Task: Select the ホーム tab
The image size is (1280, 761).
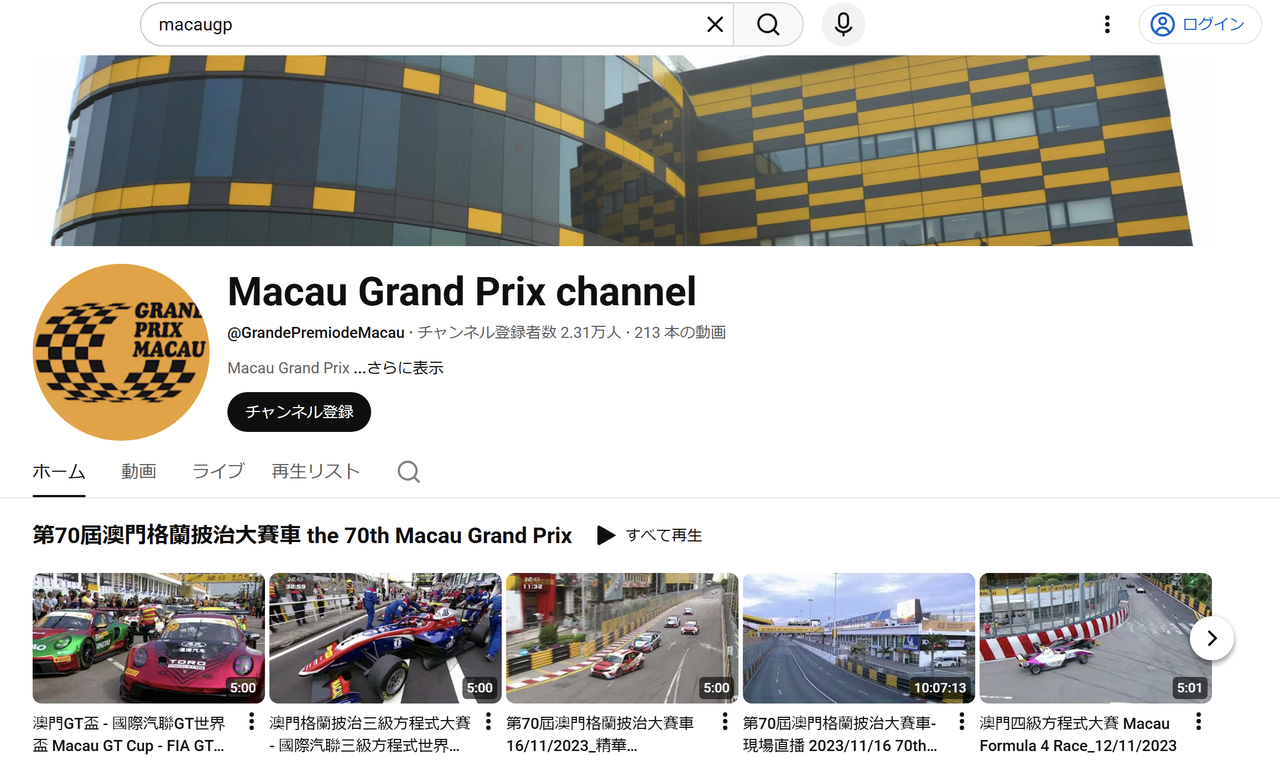Action: click(59, 471)
